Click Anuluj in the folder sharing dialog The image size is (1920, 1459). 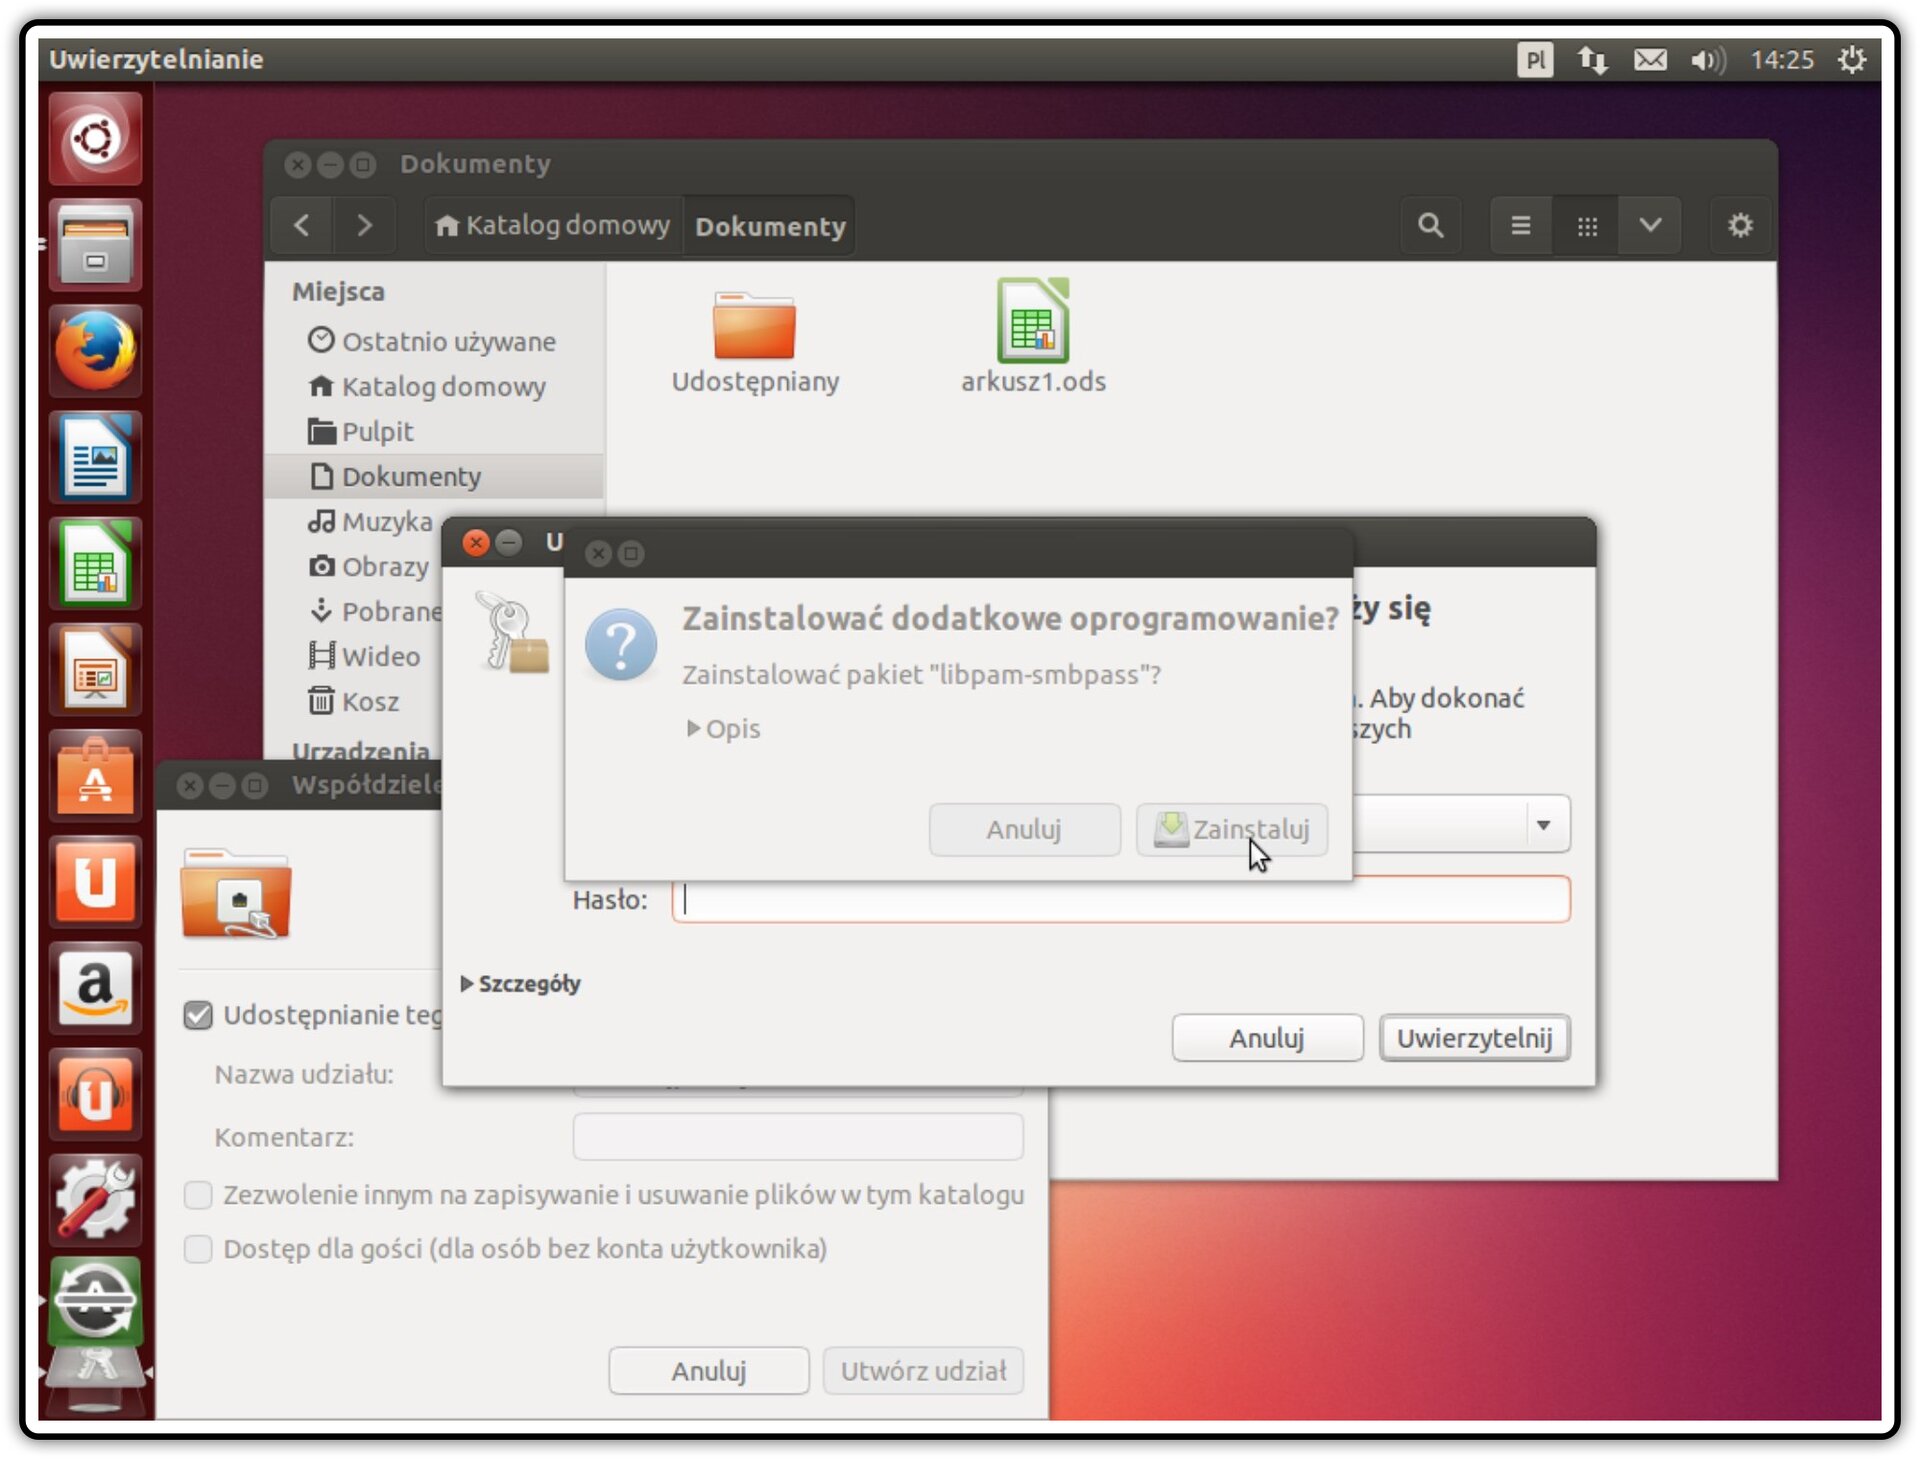[709, 1371]
